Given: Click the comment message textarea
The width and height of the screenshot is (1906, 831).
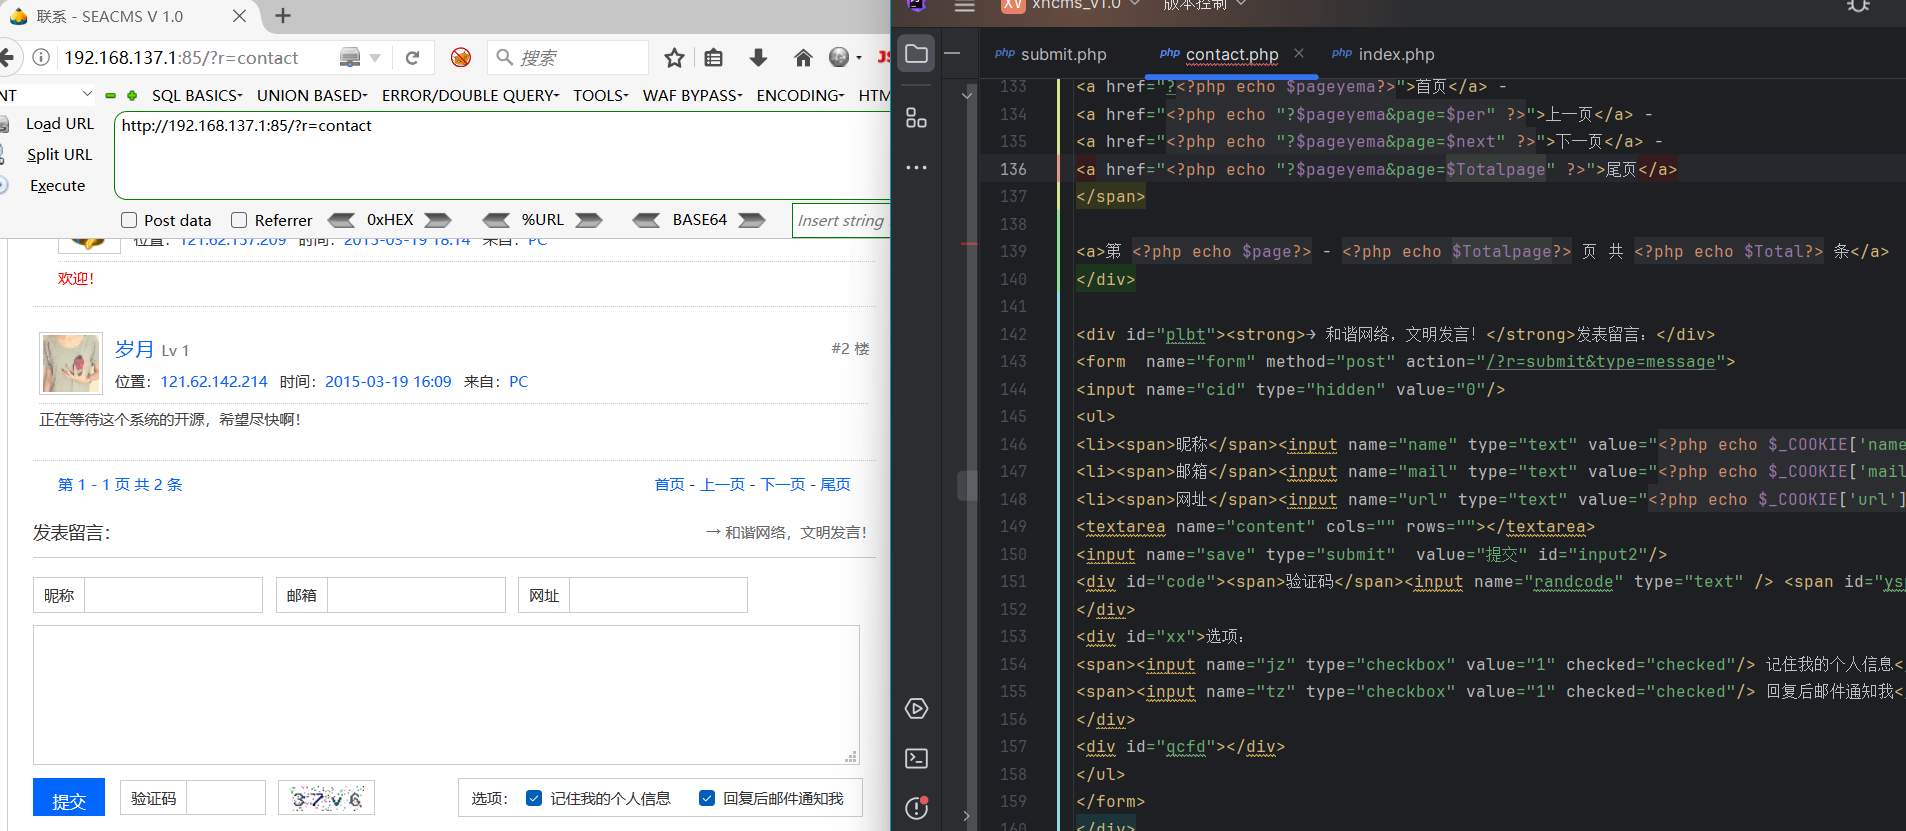Looking at the screenshot, I should pos(446,695).
